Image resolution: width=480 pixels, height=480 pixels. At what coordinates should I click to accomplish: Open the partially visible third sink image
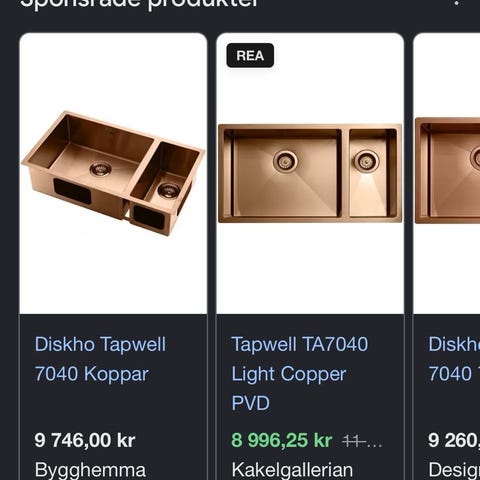click(447, 173)
